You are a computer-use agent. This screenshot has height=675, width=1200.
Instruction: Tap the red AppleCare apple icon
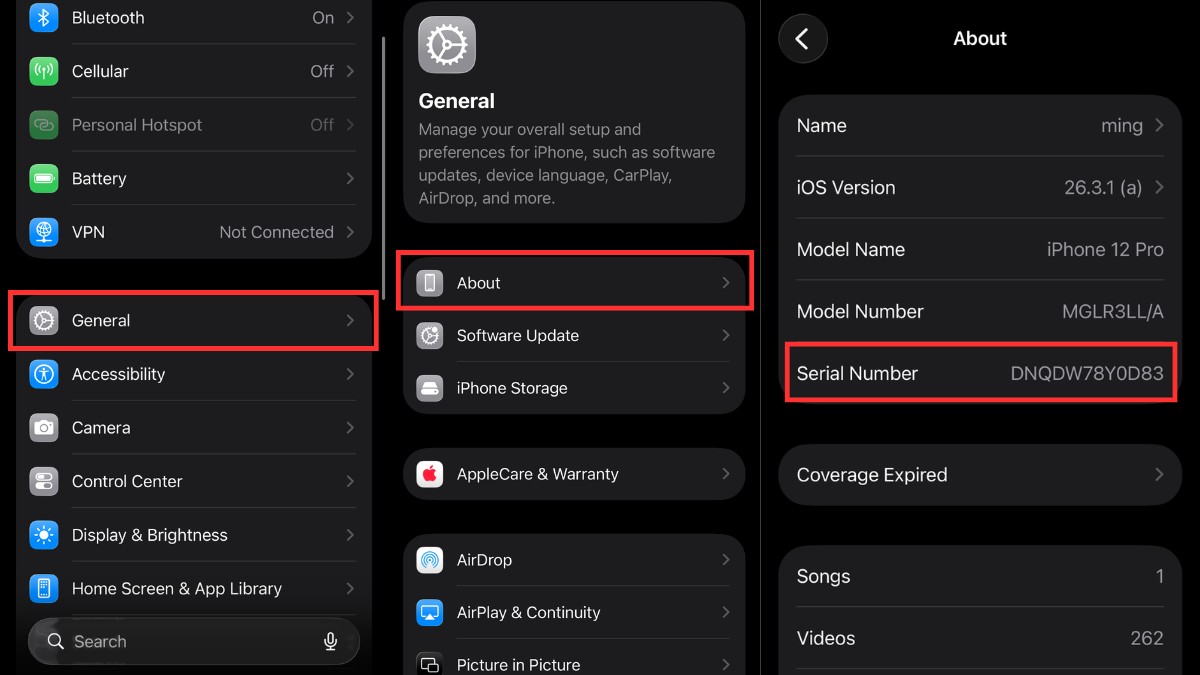click(430, 474)
